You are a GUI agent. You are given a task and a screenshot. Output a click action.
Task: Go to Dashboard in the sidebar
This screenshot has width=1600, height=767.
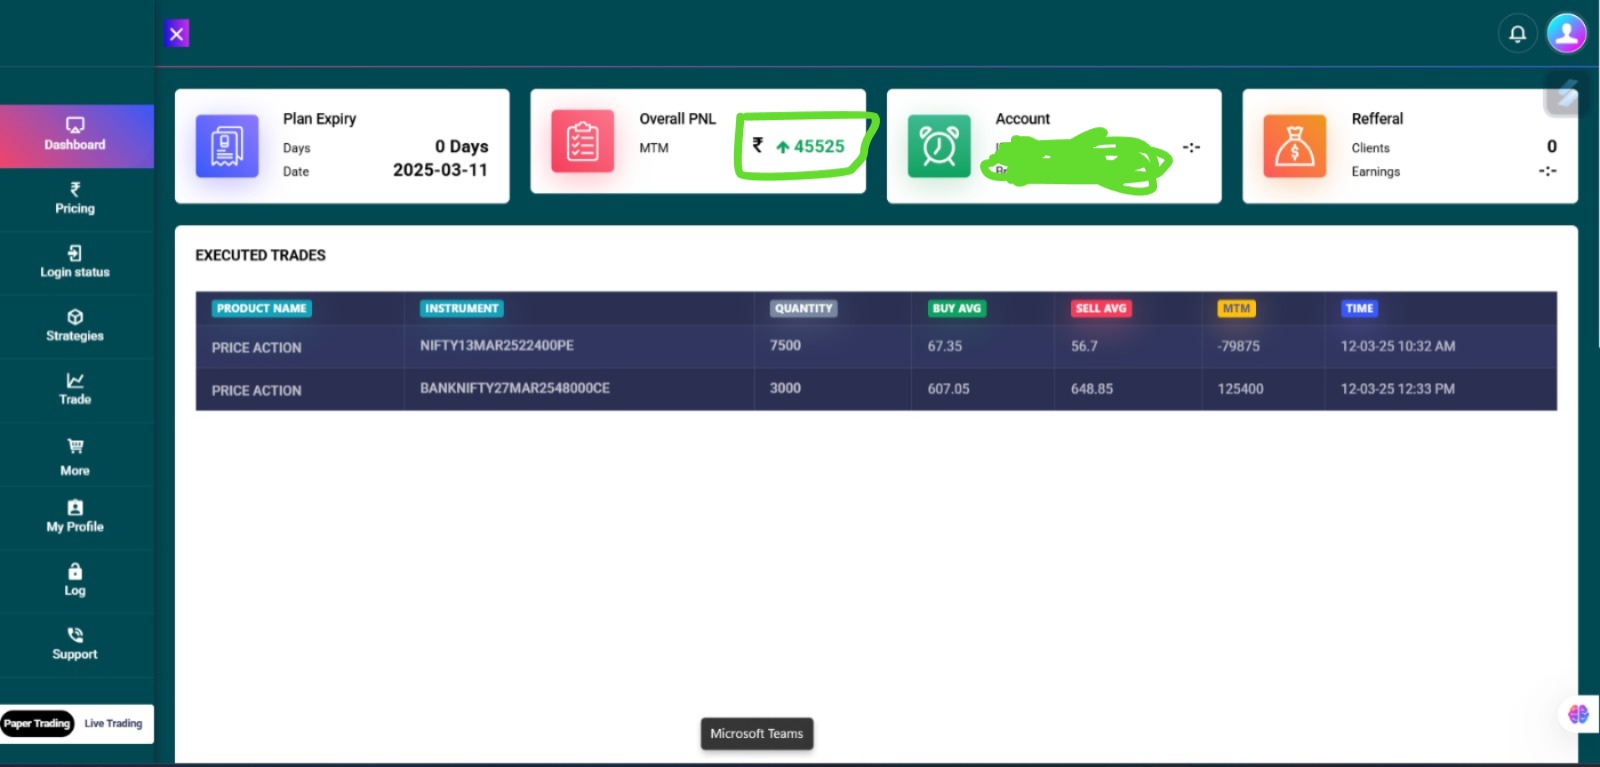point(75,135)
